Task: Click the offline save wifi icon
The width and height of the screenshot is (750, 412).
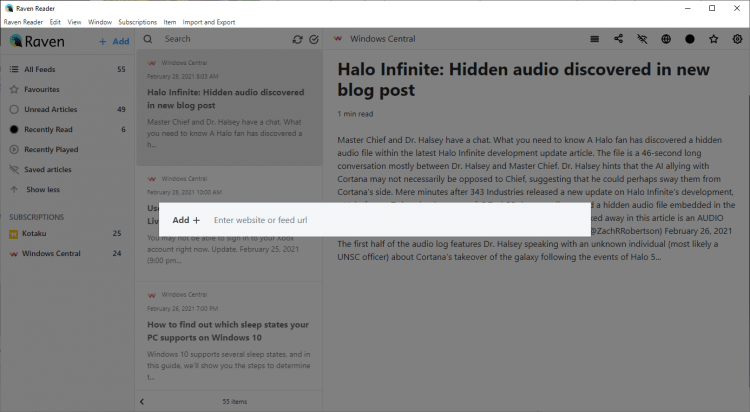Action: (642, 39)
